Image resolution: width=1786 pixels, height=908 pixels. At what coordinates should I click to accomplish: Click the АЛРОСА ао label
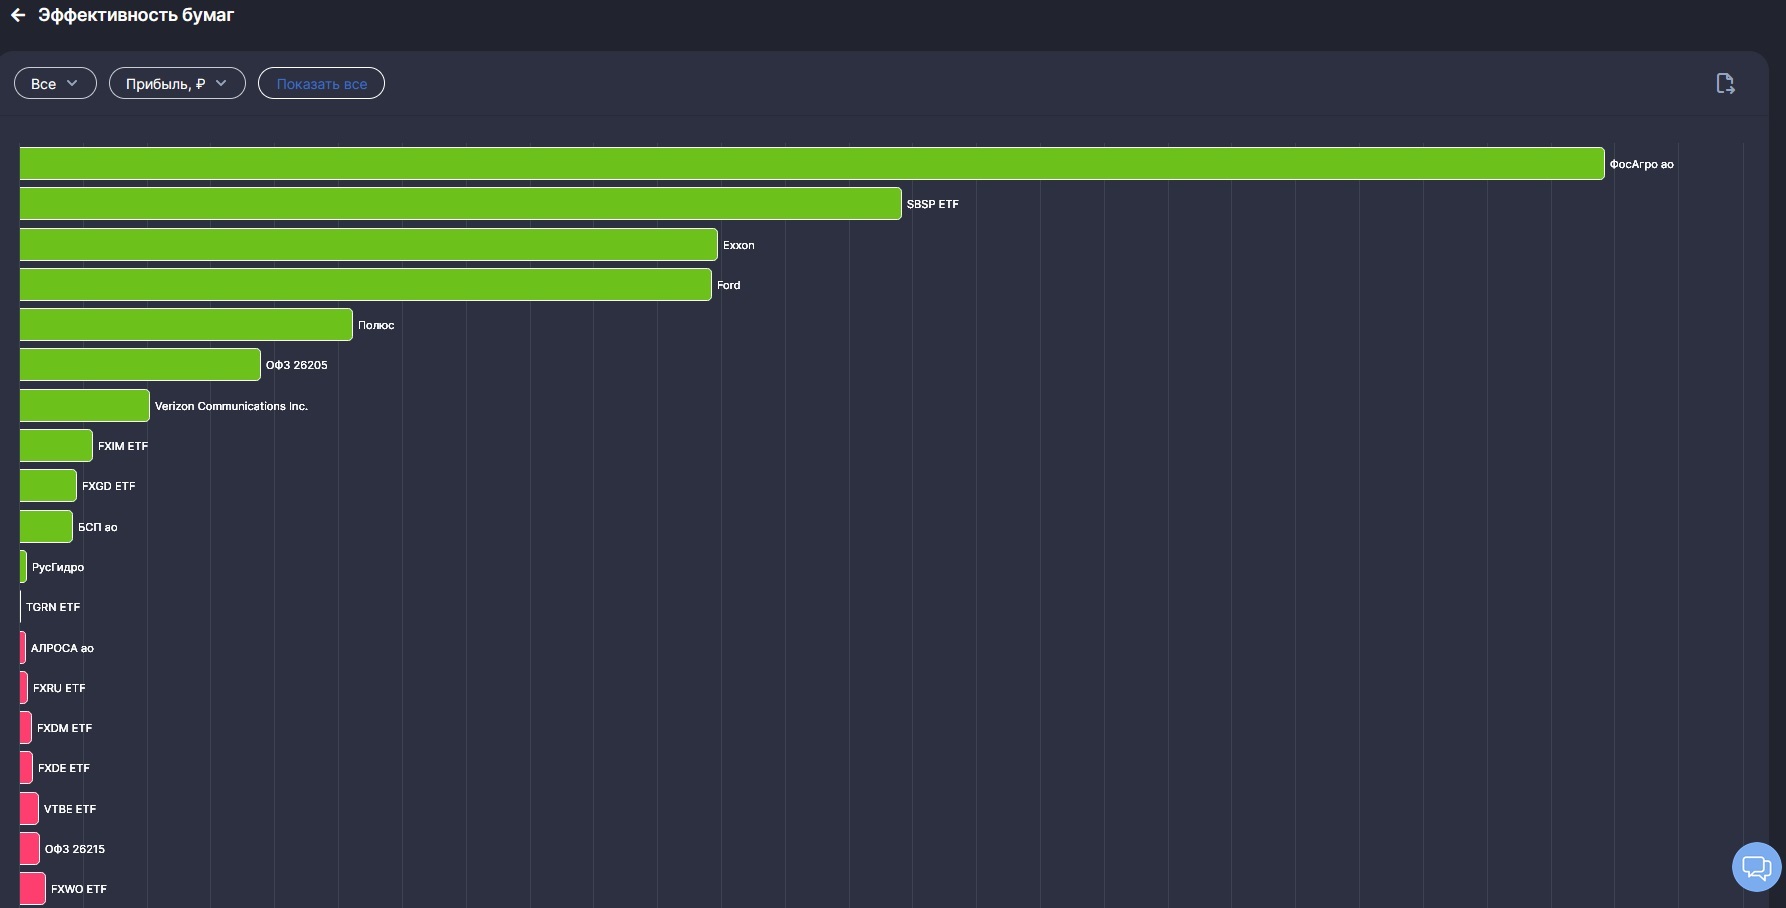click(62, 648)
